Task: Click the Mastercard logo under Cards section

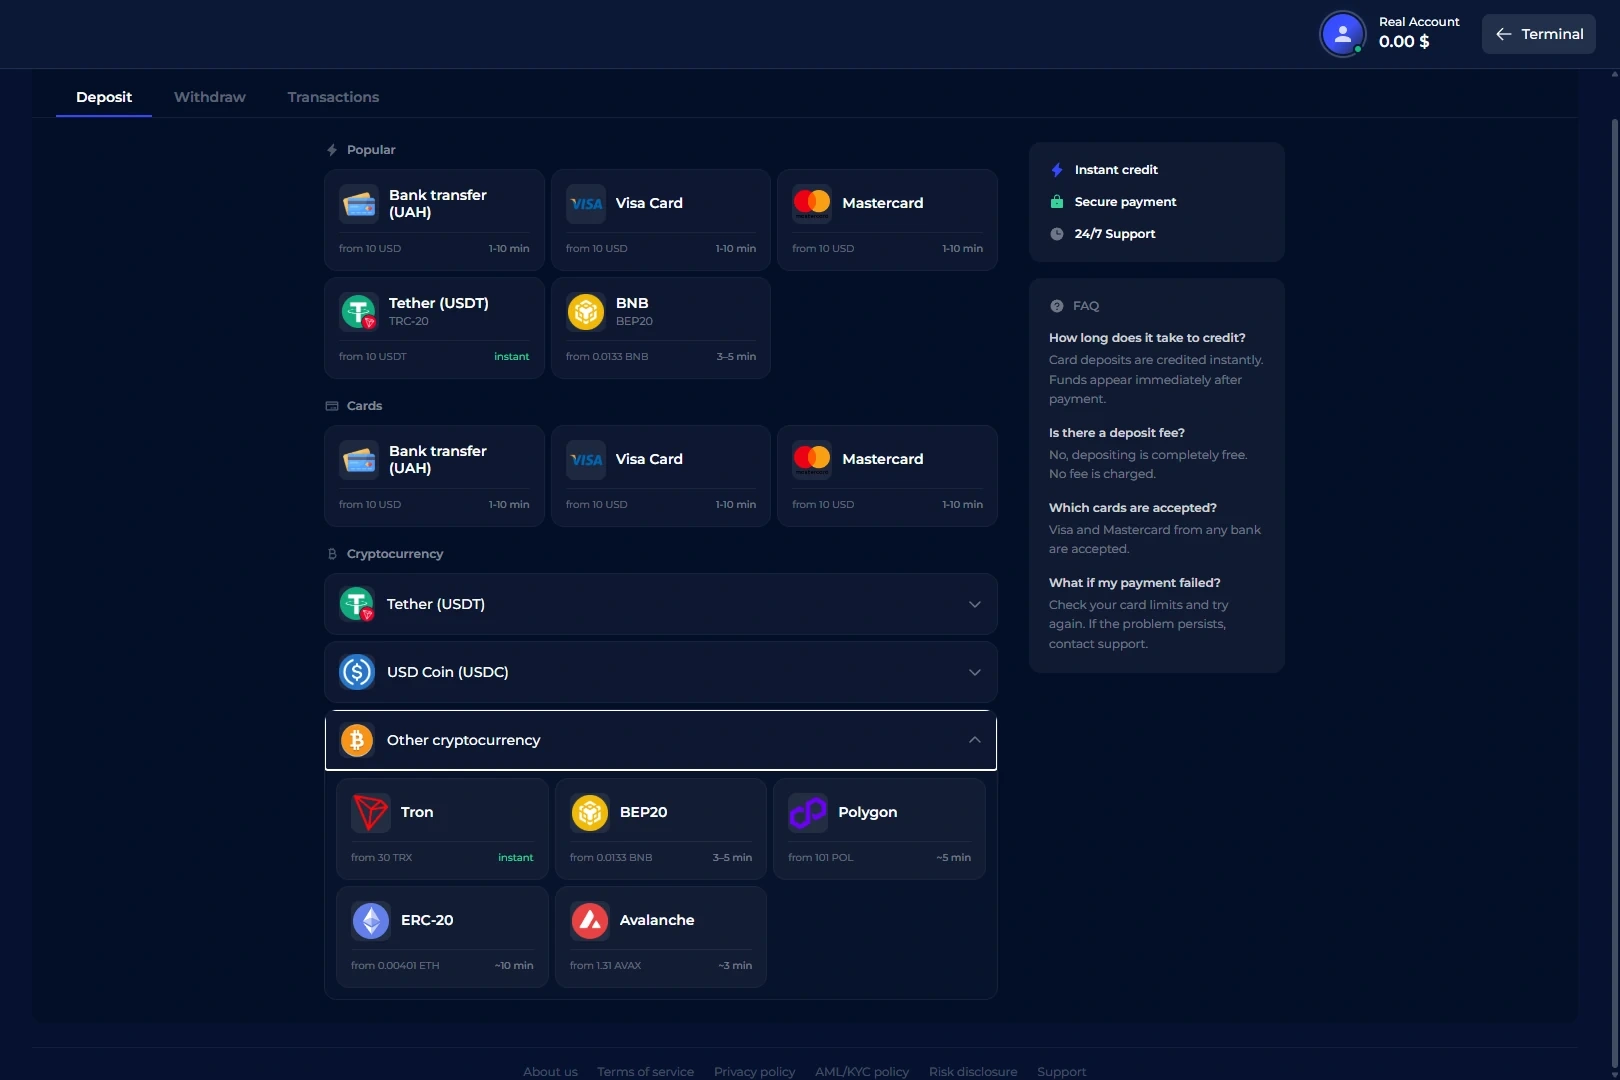Action: [x=812, y=460]
